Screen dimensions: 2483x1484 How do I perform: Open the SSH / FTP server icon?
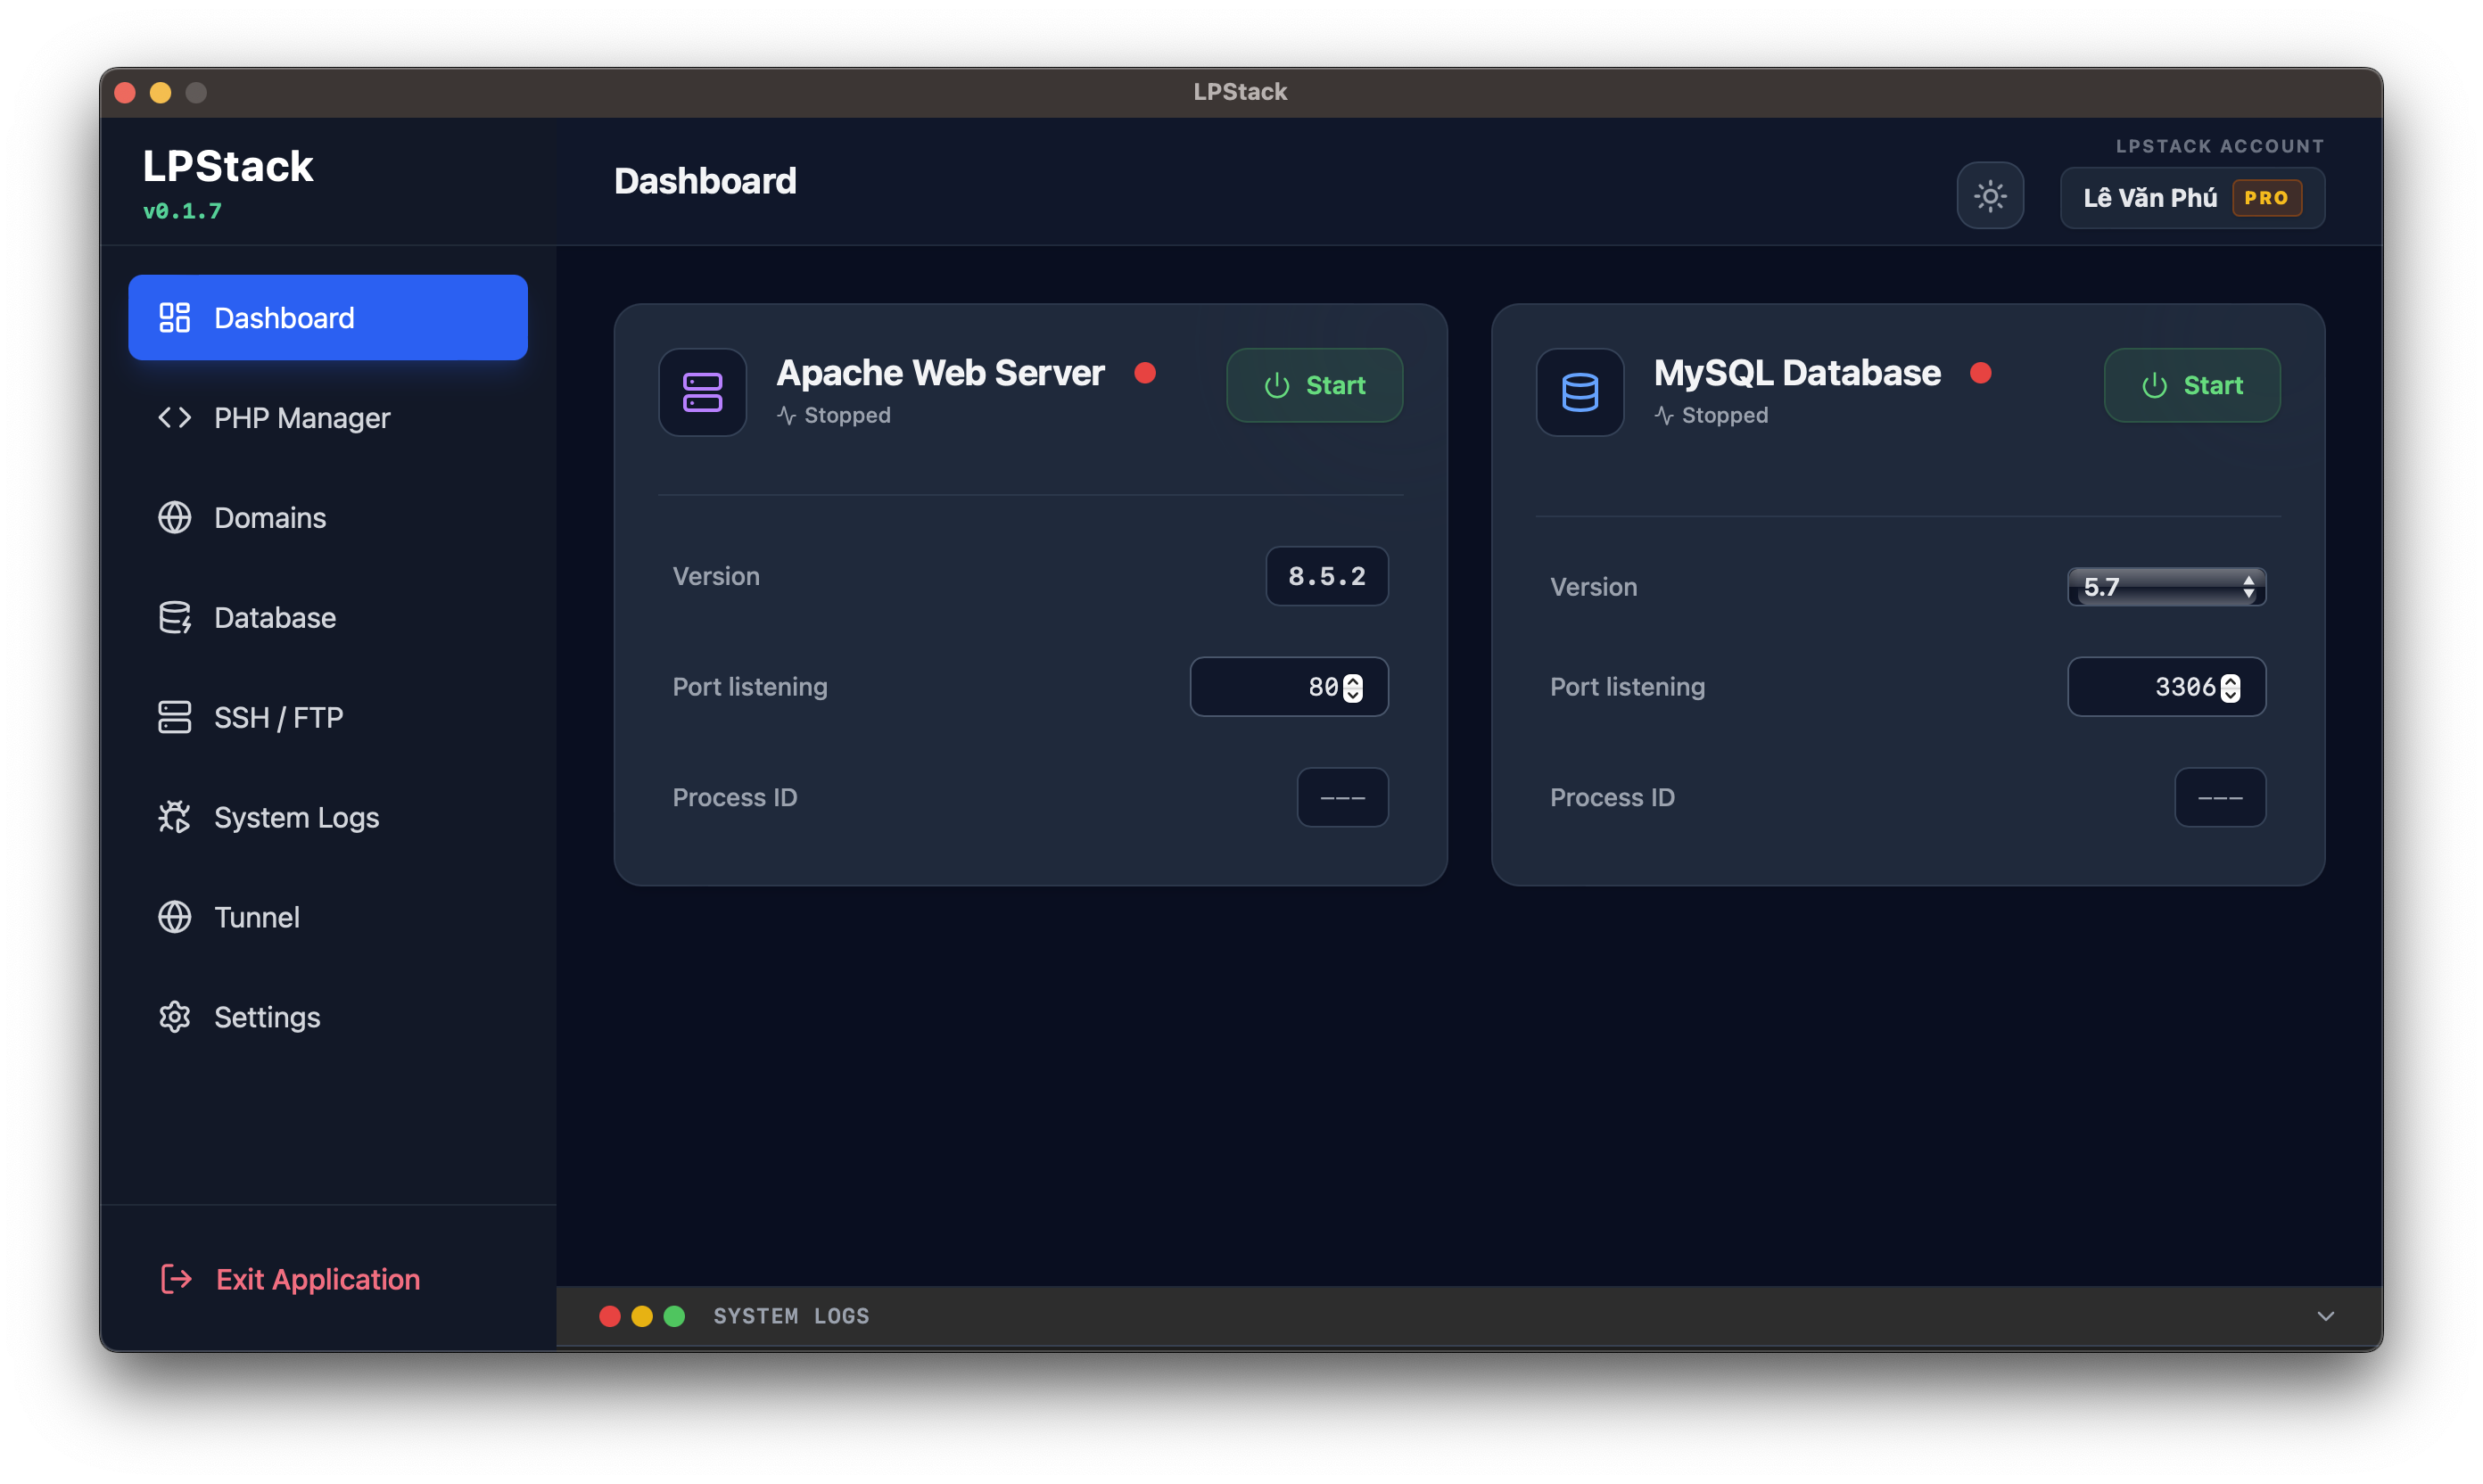click(x=174, y=717)
